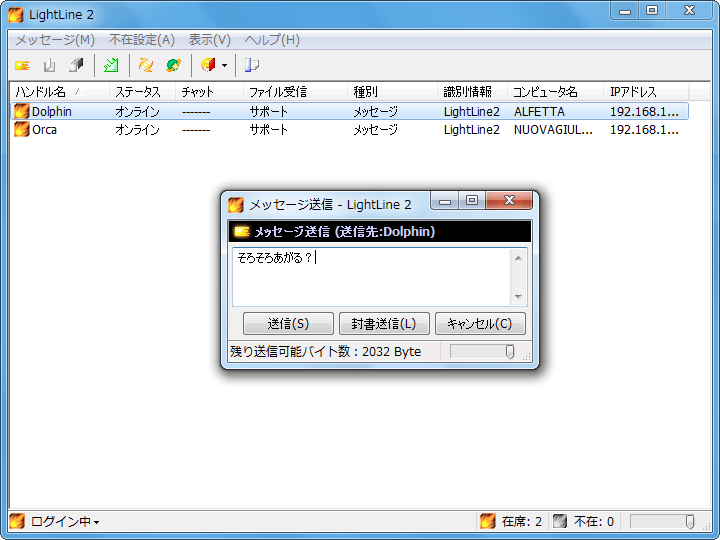Click the 在席 present-users flame icon

click(x=488, y=521)
